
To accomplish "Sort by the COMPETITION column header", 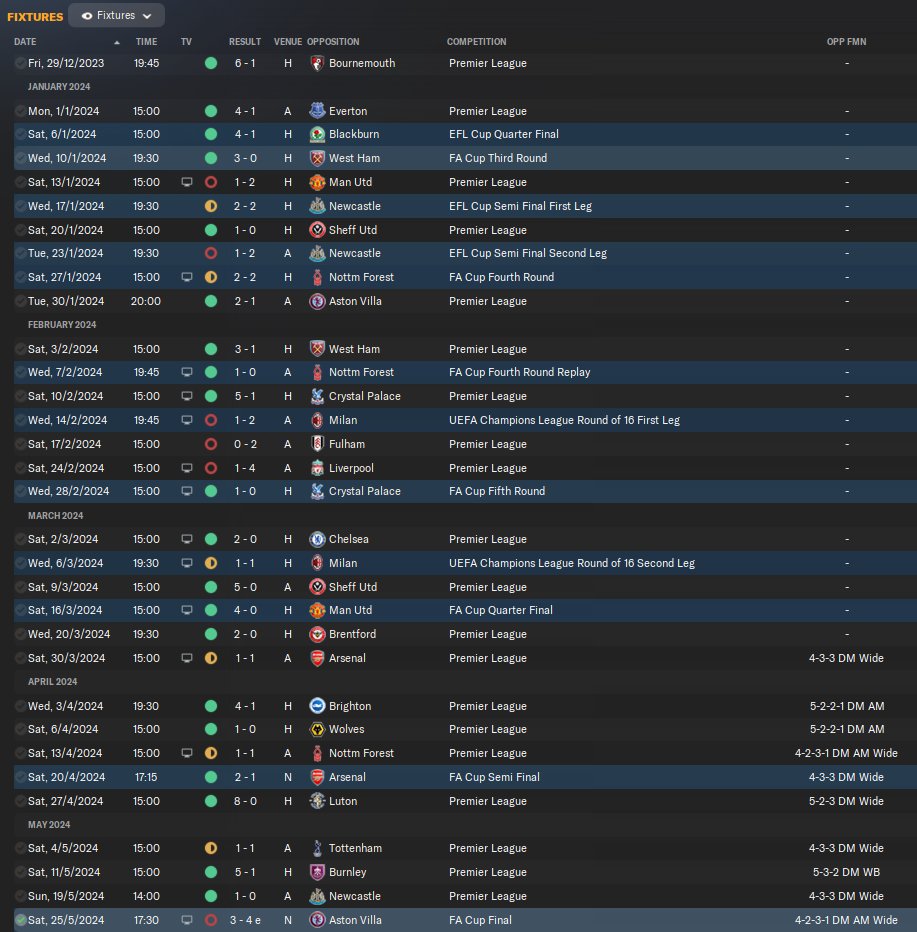I will click(477, 42).
